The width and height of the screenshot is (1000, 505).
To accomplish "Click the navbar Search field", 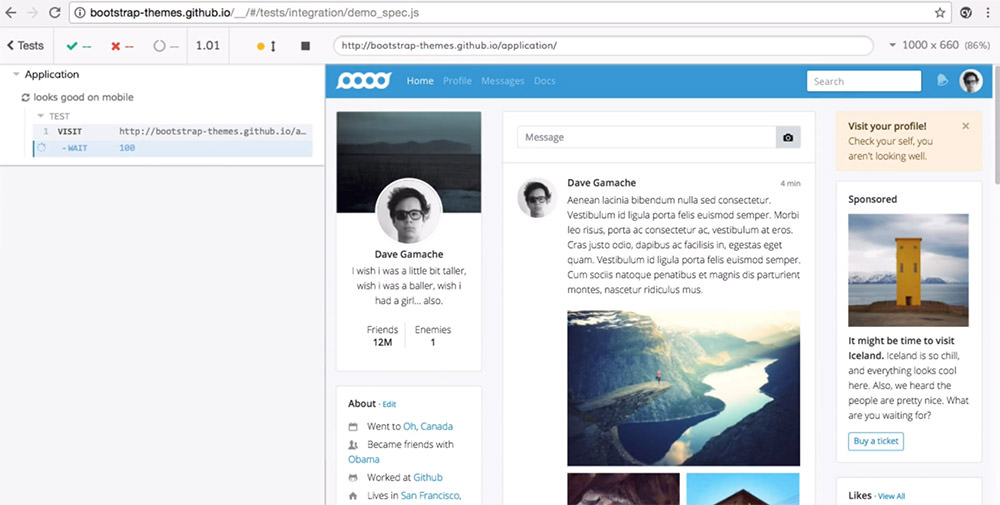I will (x=864, y=81).
